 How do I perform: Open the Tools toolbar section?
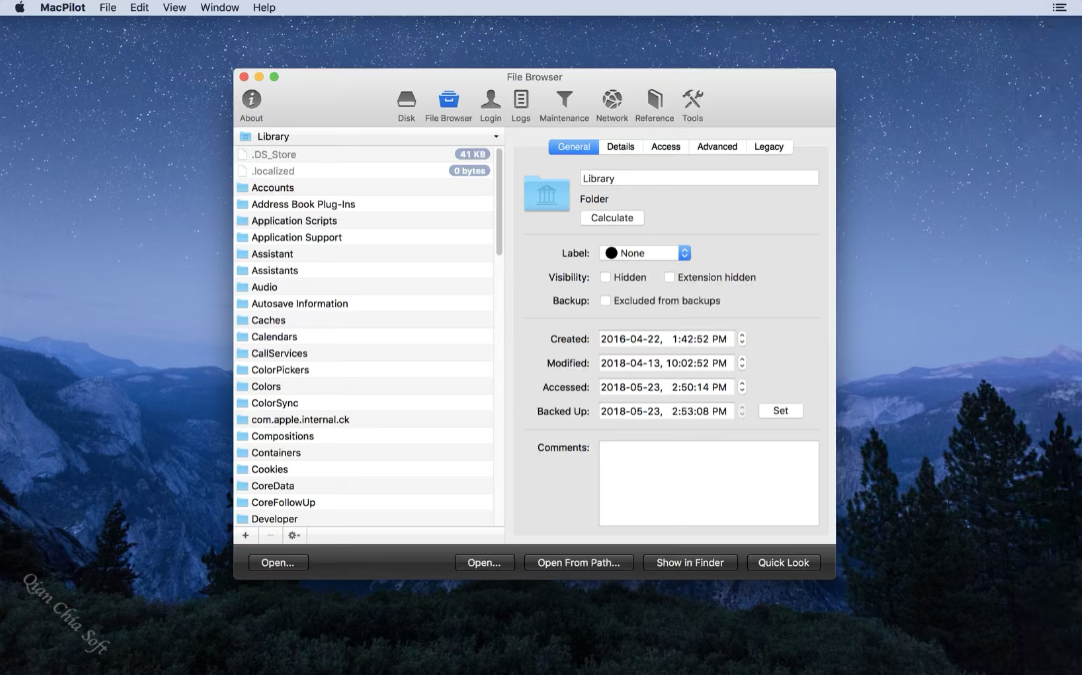pos(693,106)
